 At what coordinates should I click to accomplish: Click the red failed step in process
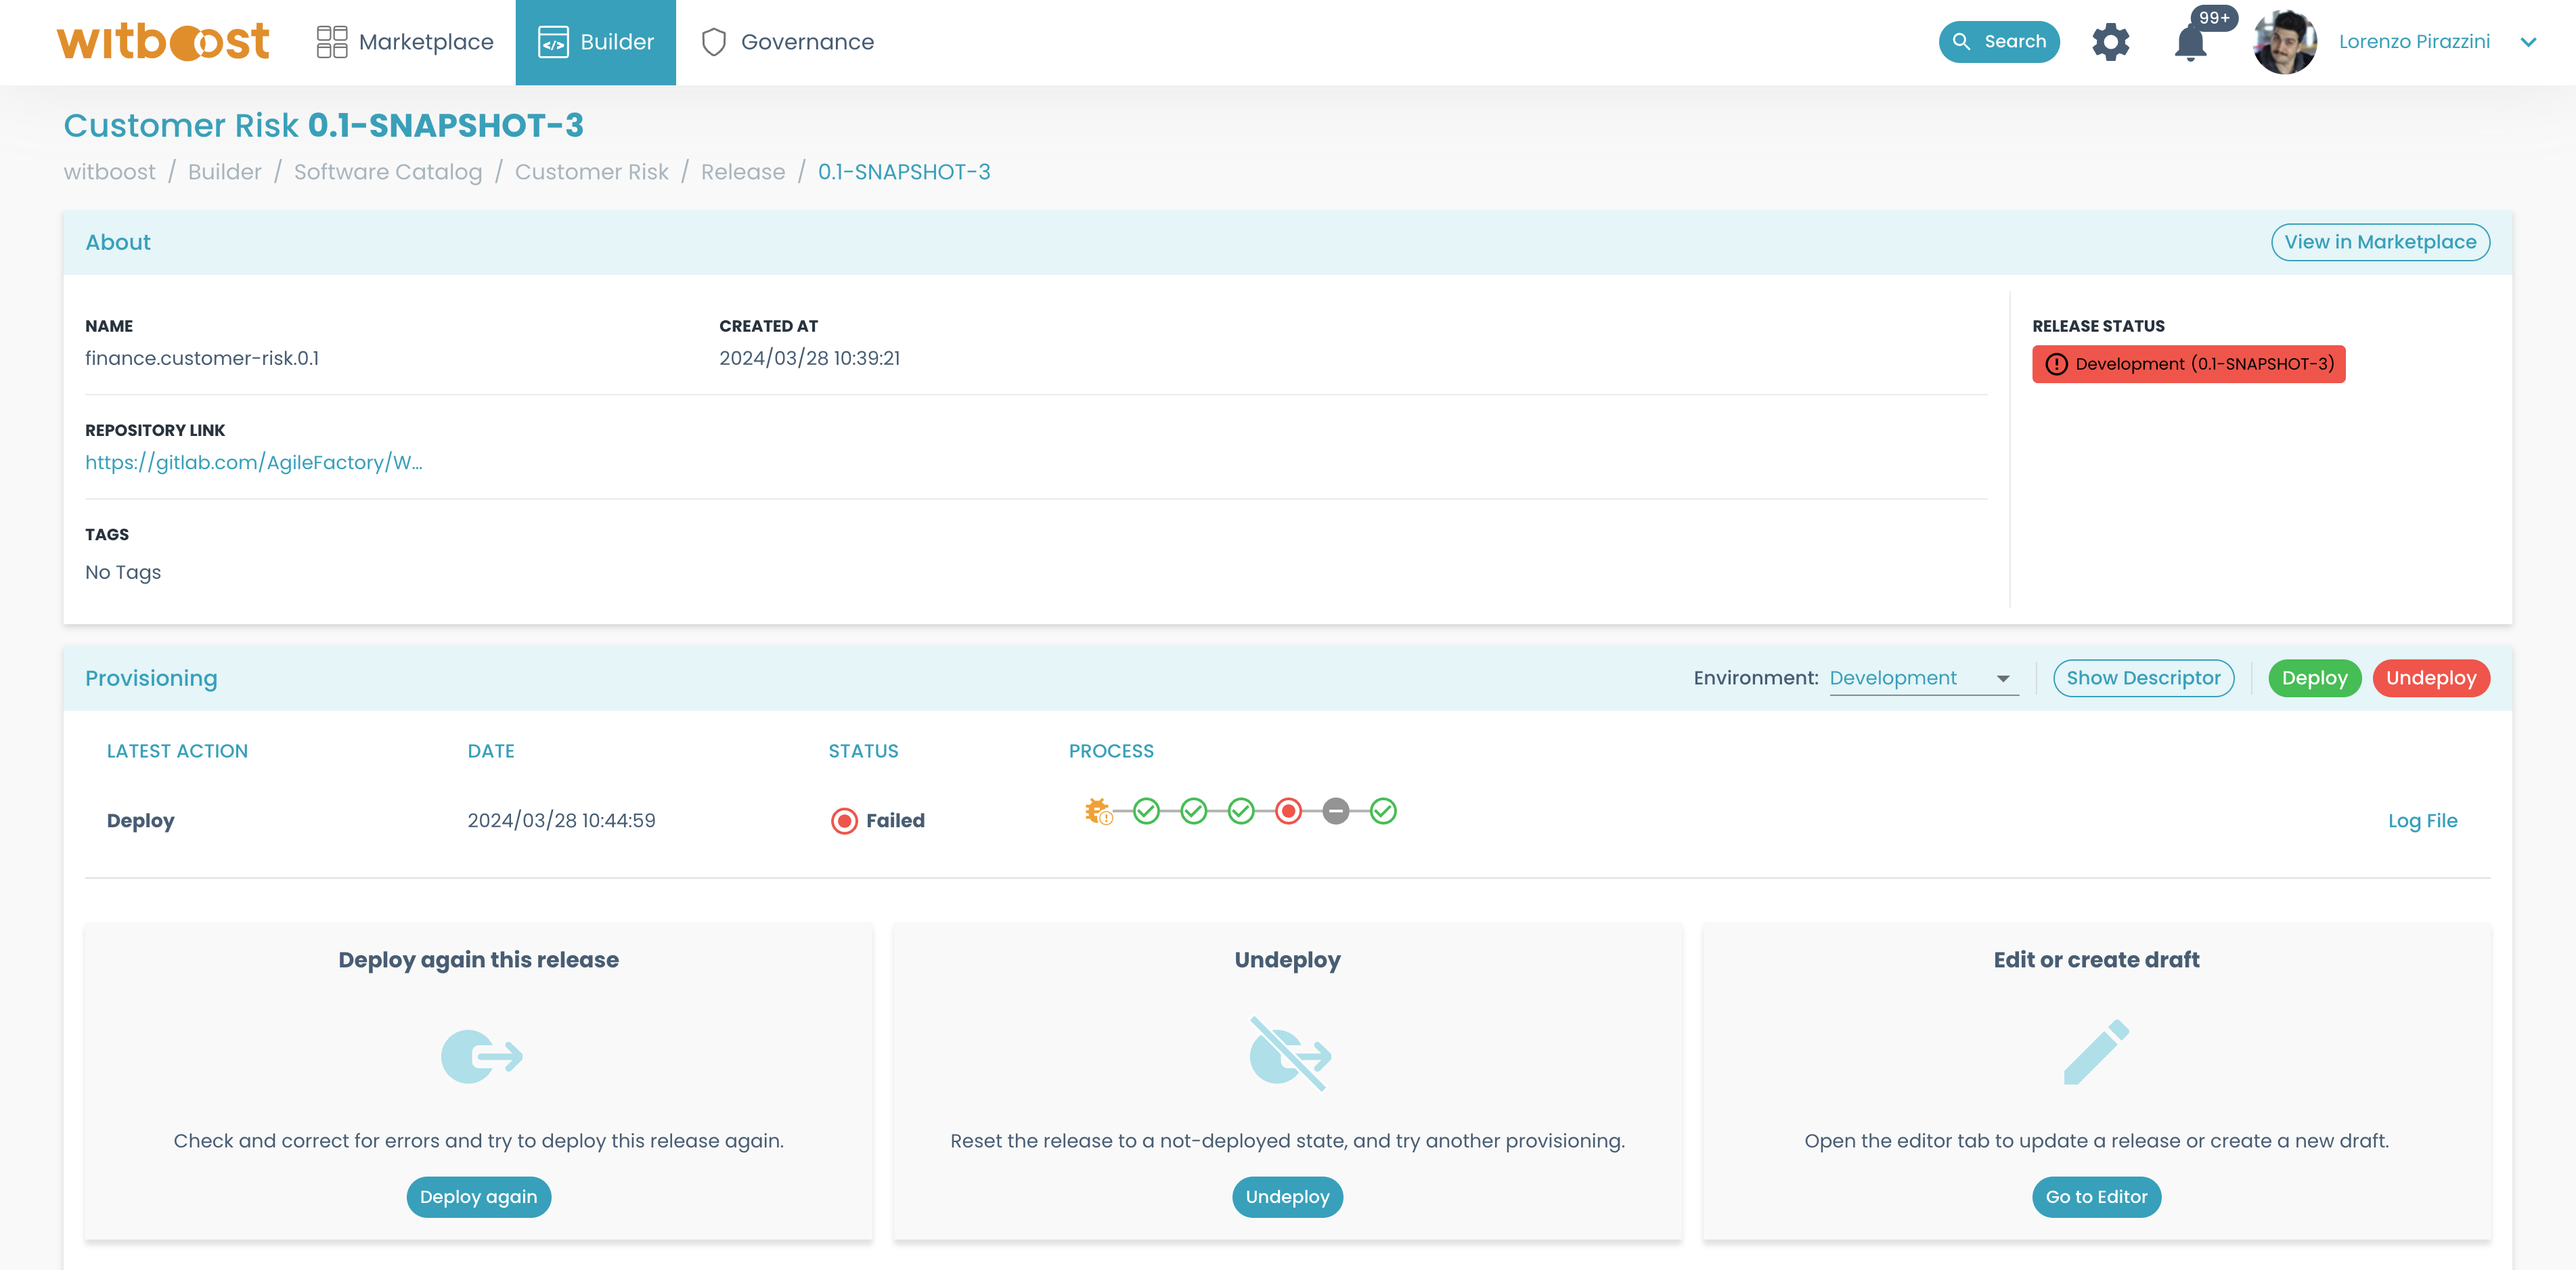tap(1288, 811)
